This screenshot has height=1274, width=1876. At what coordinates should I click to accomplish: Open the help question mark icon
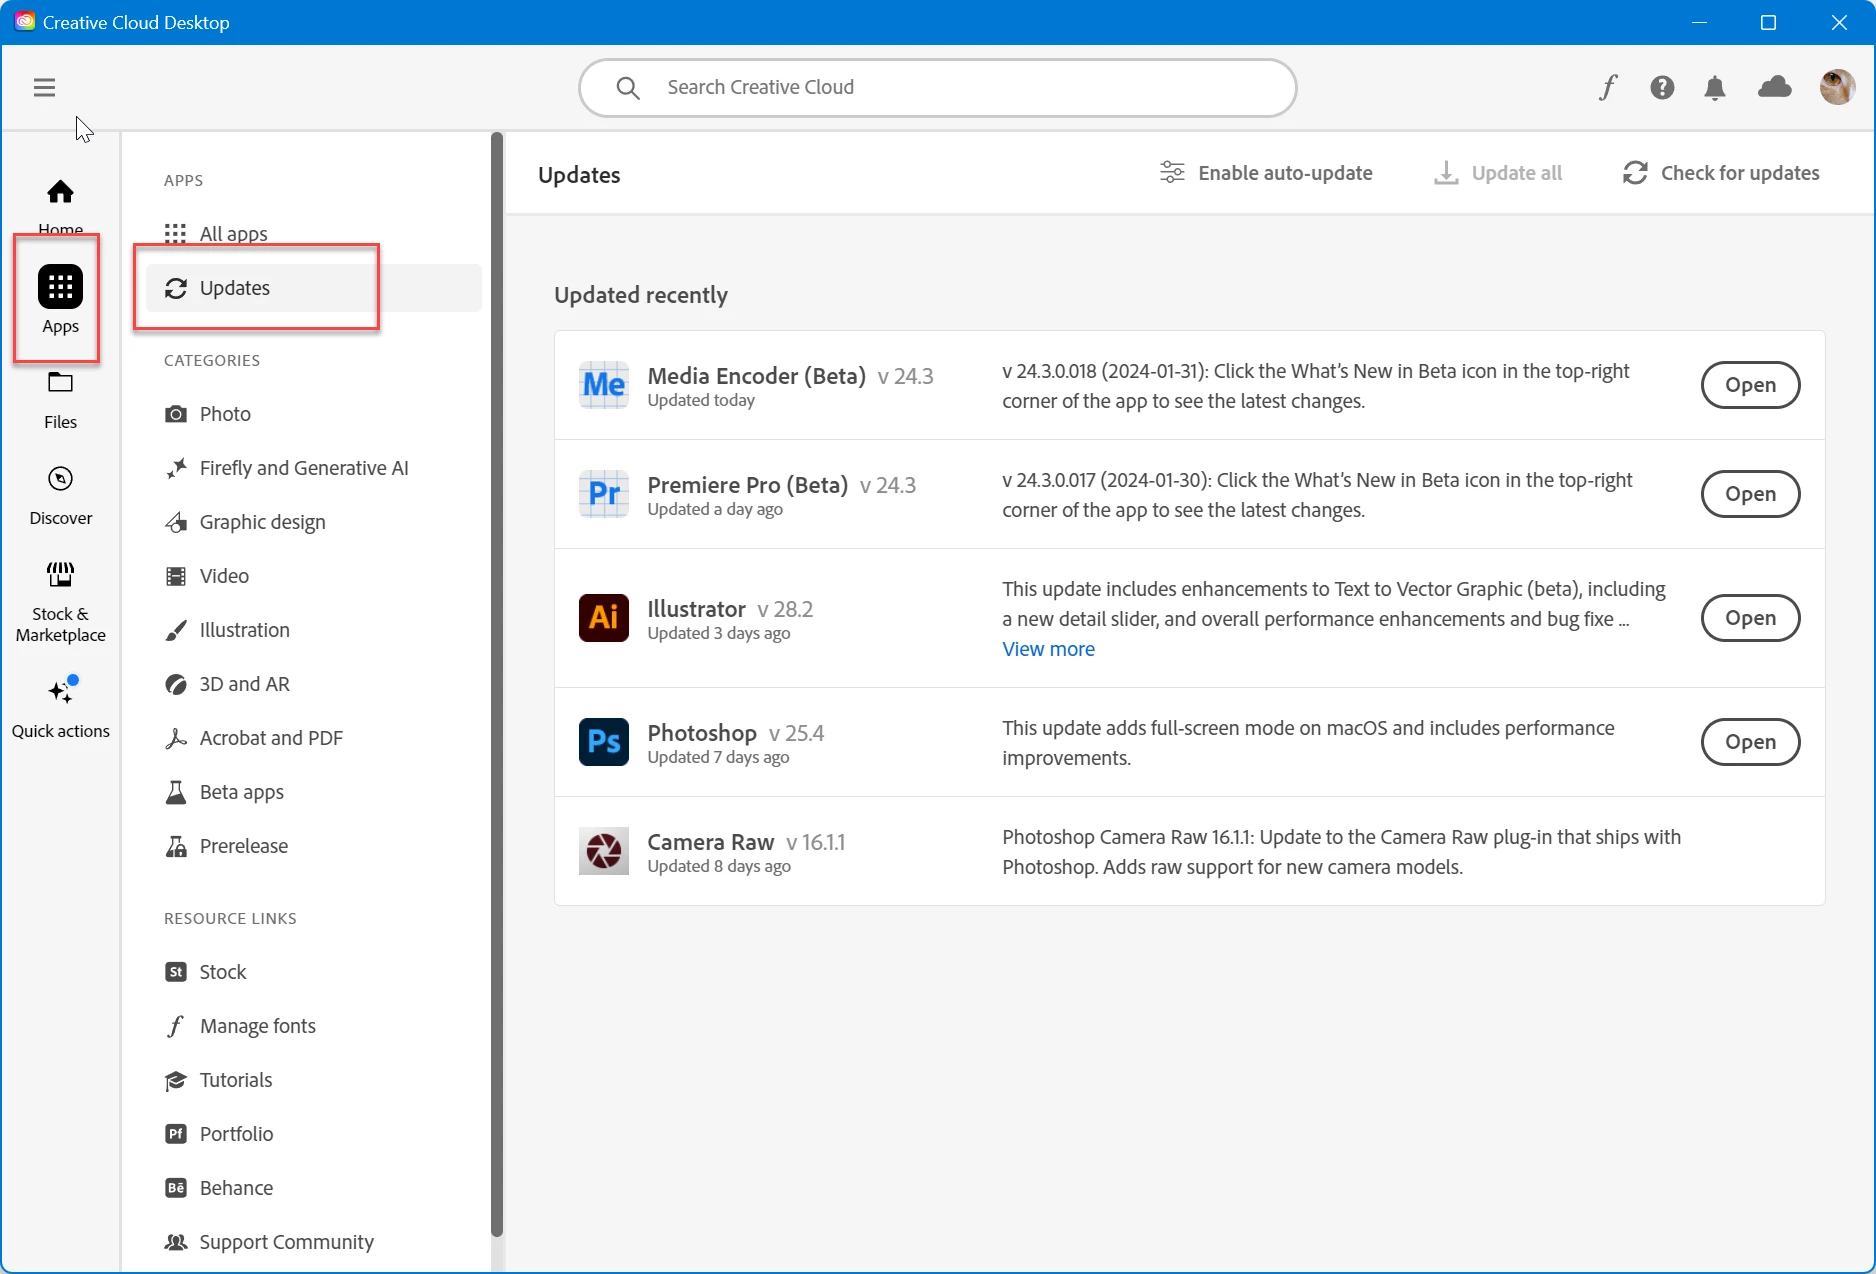pyautogui.click(x=1662, y=88)
